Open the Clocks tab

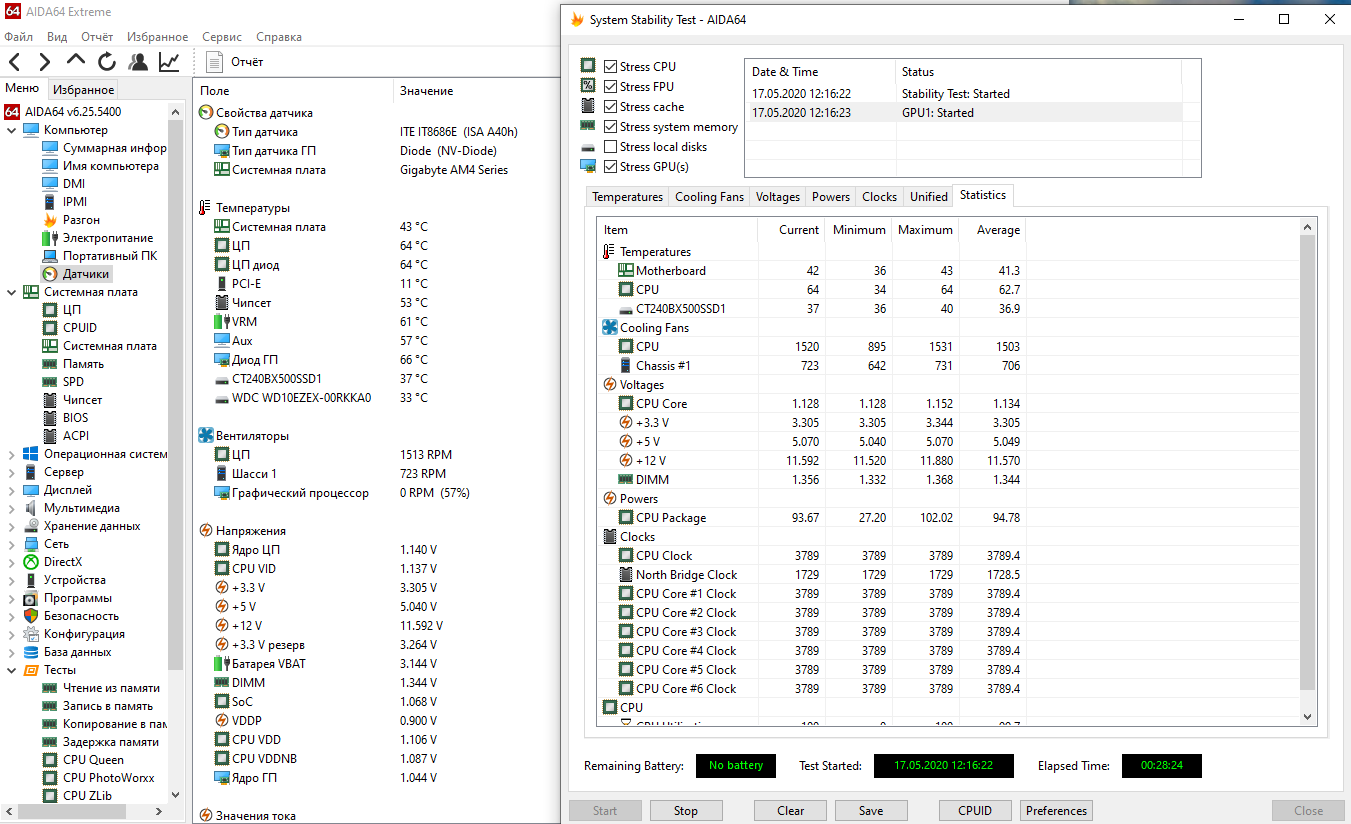point(879,197)
